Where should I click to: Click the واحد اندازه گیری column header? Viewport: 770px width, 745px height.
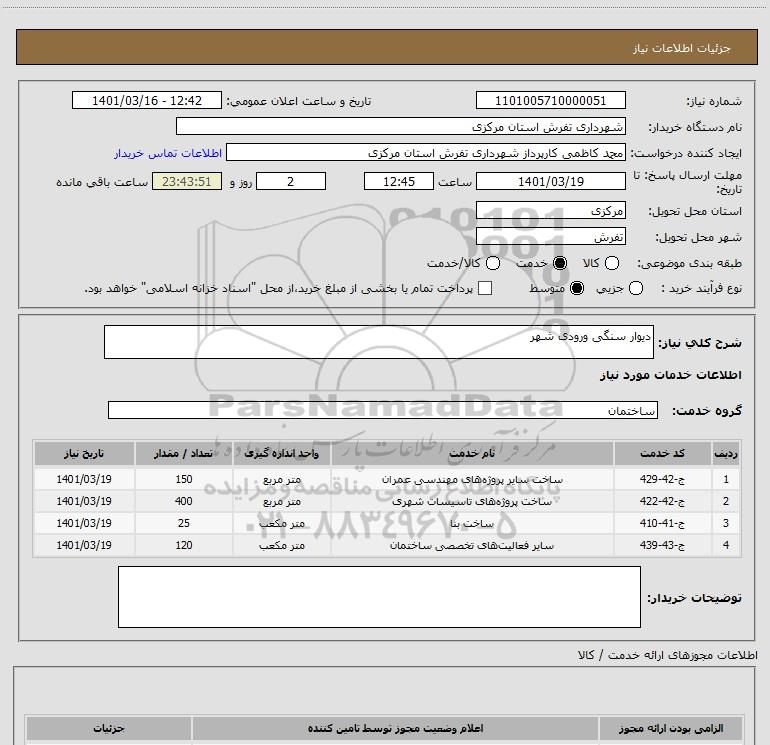click(x=282, y=453)
